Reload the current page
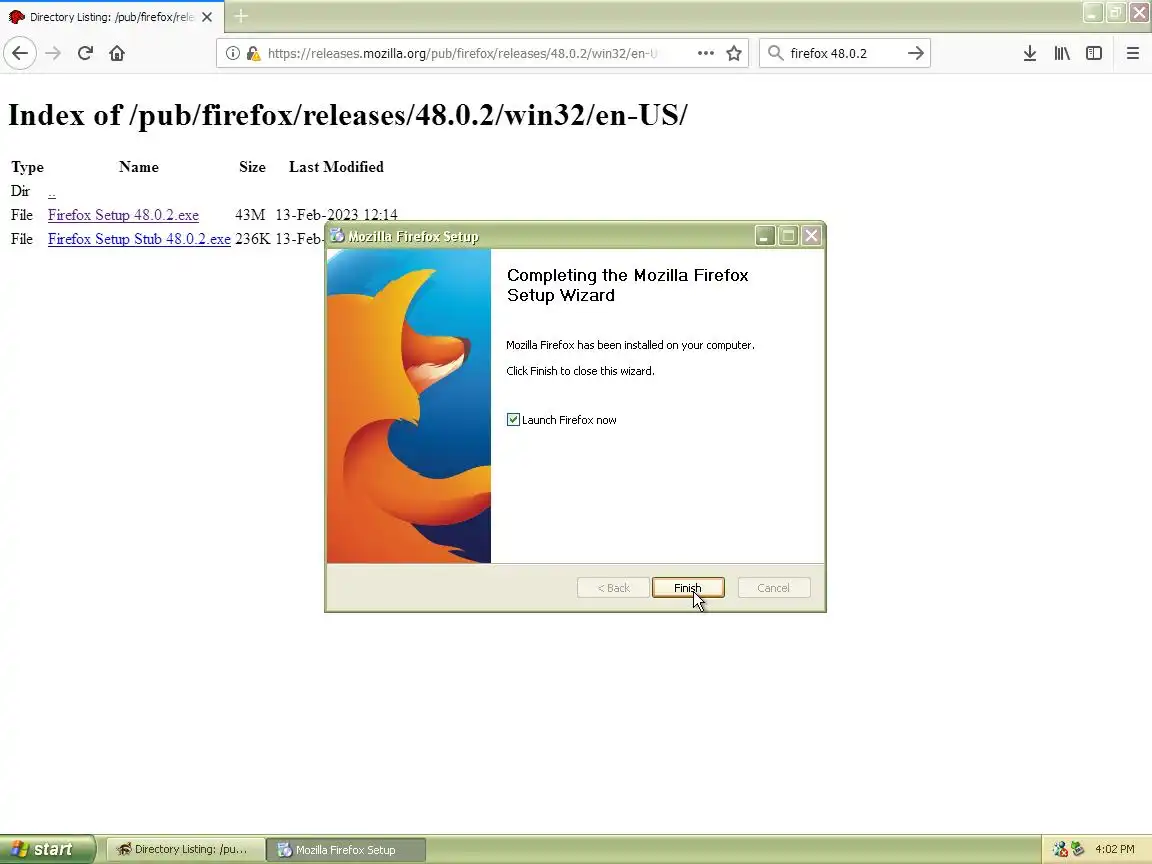Viewport: 1152px width, 864px height. click(x=85, y=53)
